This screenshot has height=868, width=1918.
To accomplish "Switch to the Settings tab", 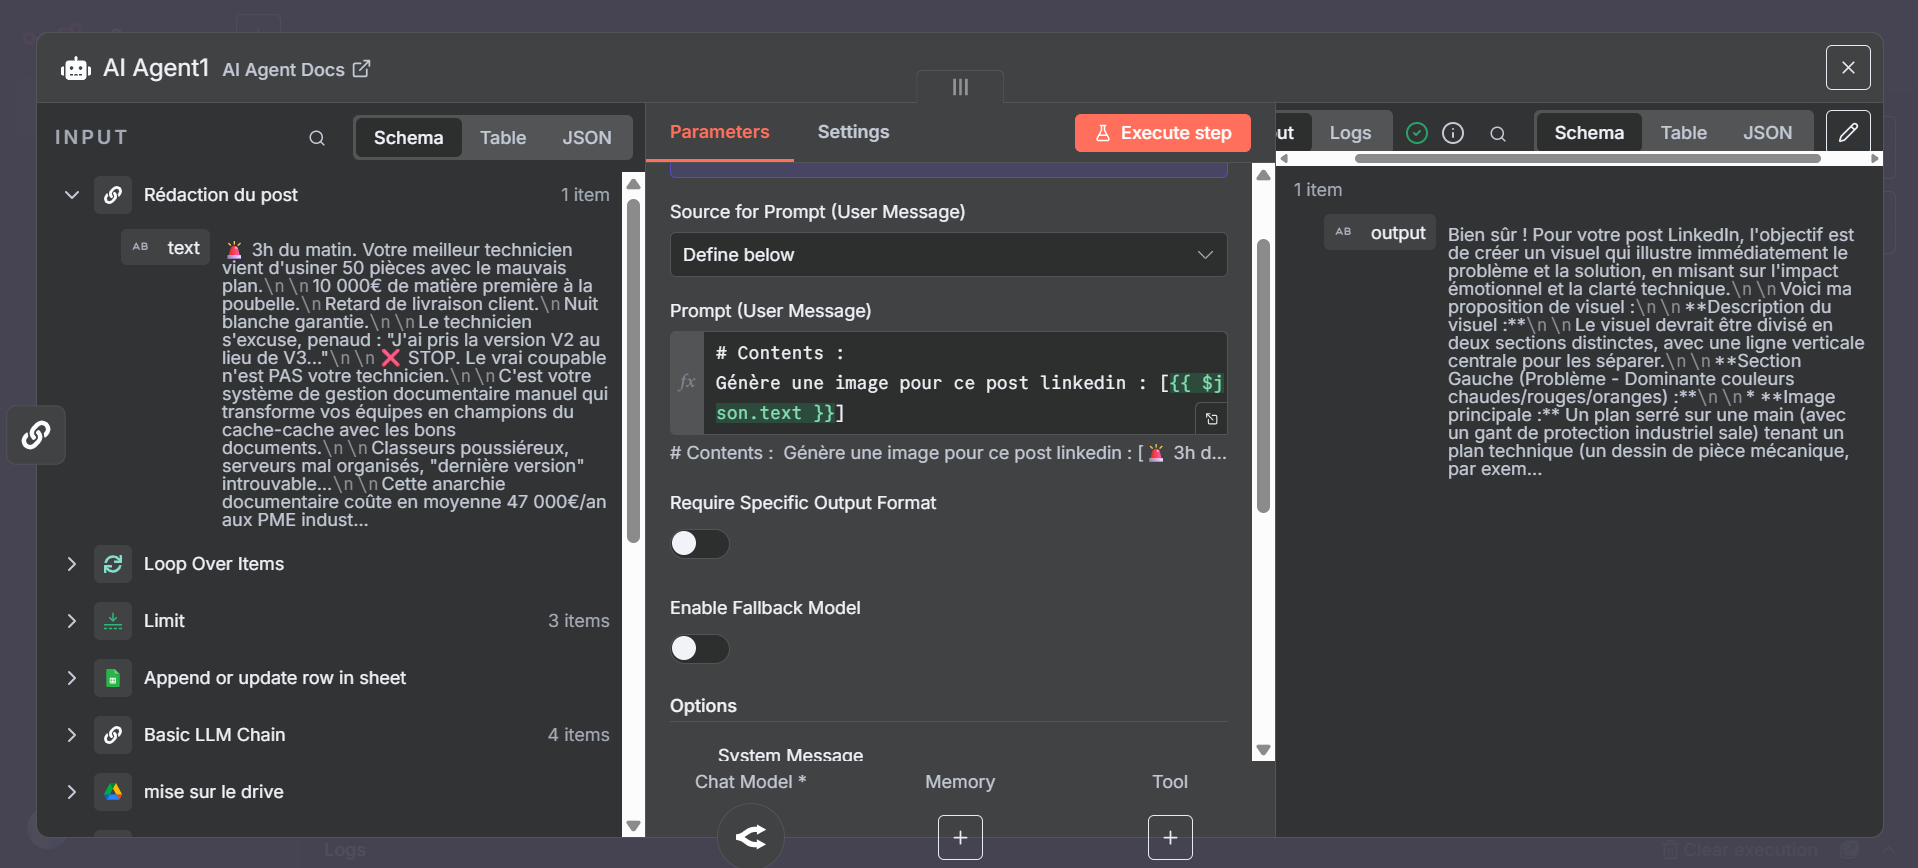I will (852, 132).
